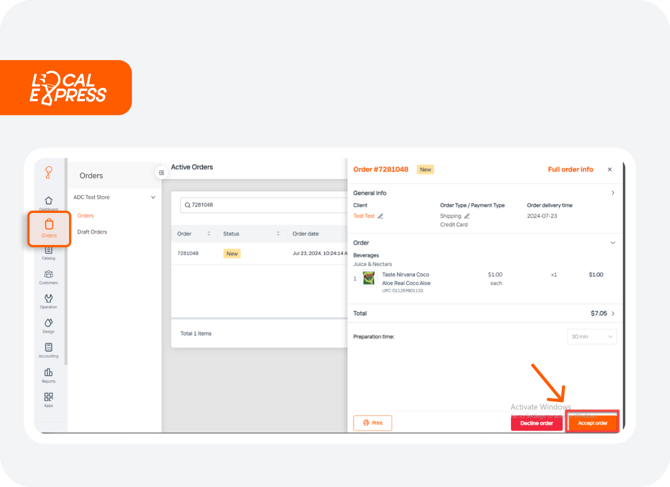Screen dimensions: 670x487
Task: Click the Jul 23, 2024 order date cell
Action: pyautogui.click(x=320, y=253)
